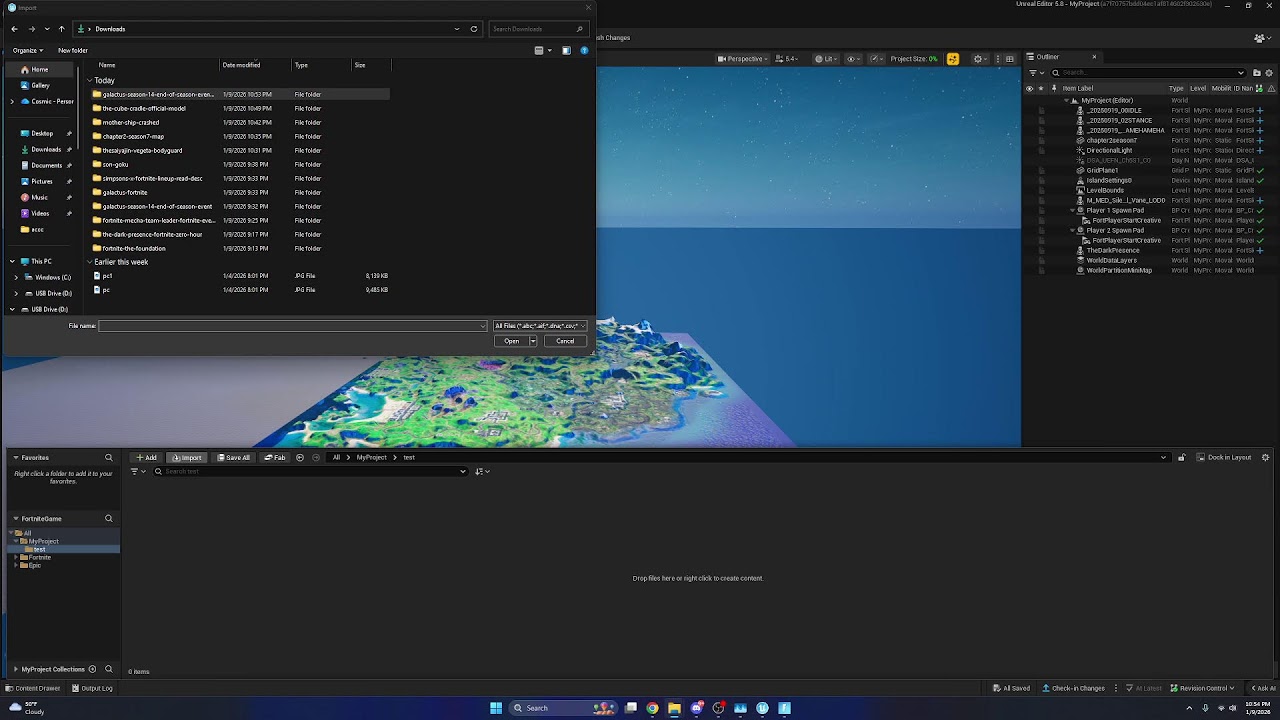Open Home in dialog sidebar

tap(39, 70)
